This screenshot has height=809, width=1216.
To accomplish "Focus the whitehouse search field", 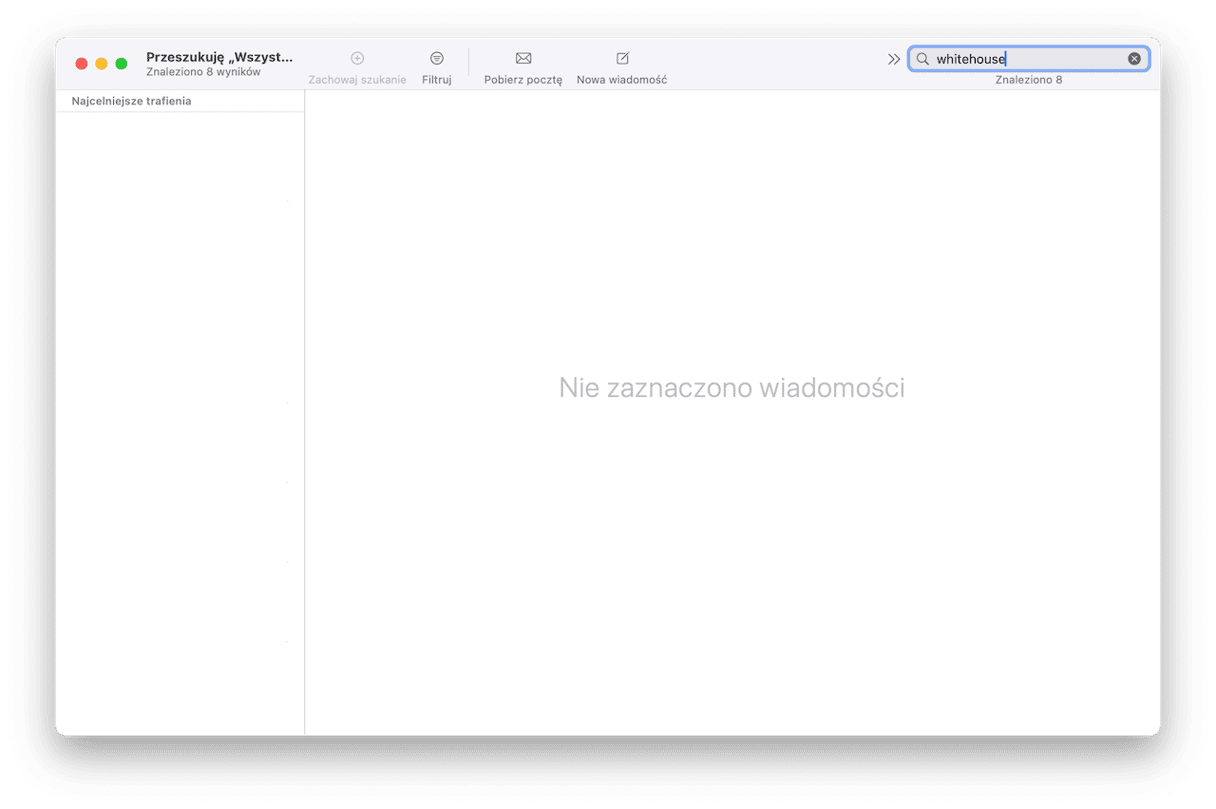I will 1029,59.
